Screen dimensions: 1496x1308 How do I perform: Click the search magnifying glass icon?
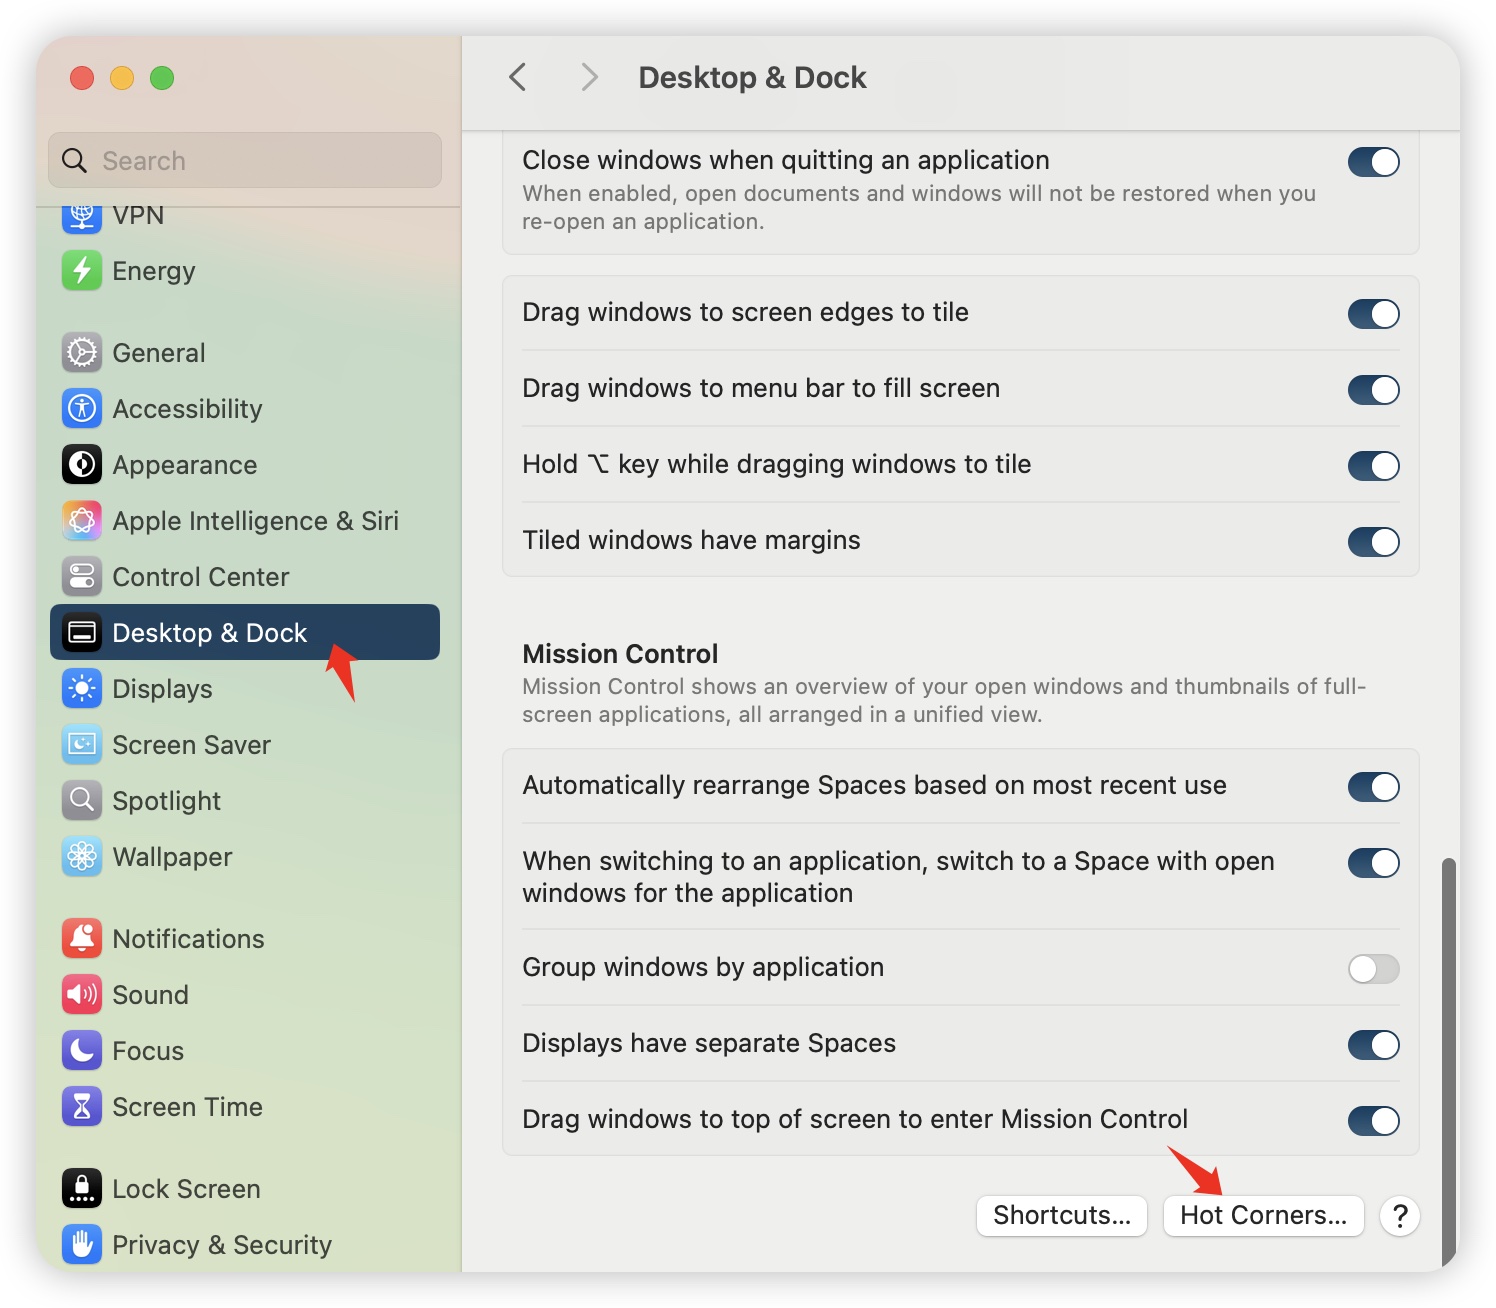[x=74, y=160]
